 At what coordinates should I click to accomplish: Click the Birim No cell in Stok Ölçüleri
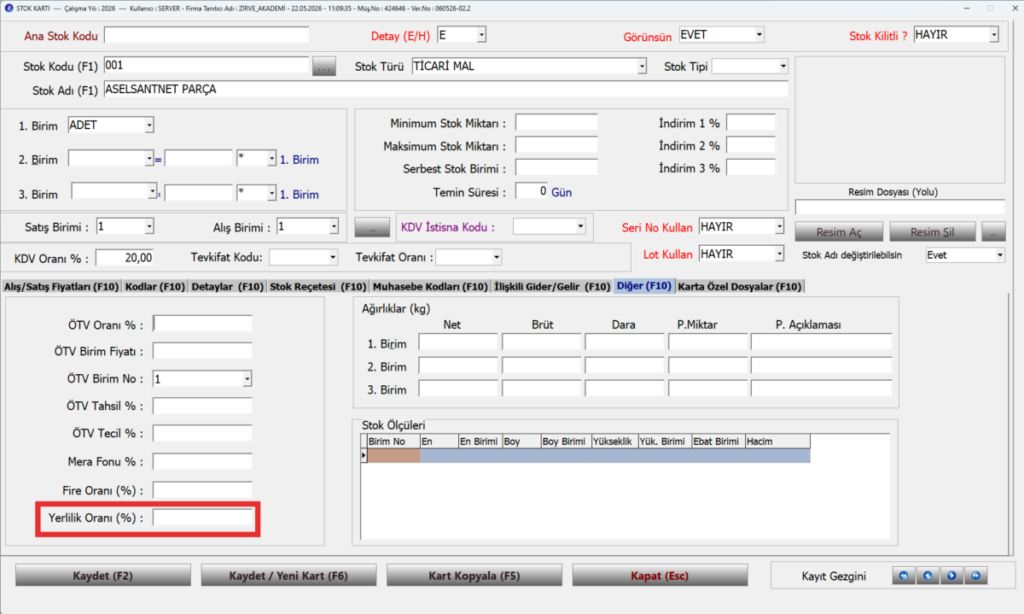pyautogui.click(x=393, y=456)
